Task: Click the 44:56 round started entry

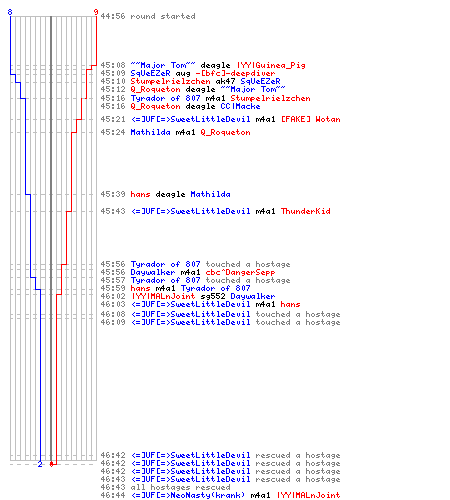Action: [148, 16]
